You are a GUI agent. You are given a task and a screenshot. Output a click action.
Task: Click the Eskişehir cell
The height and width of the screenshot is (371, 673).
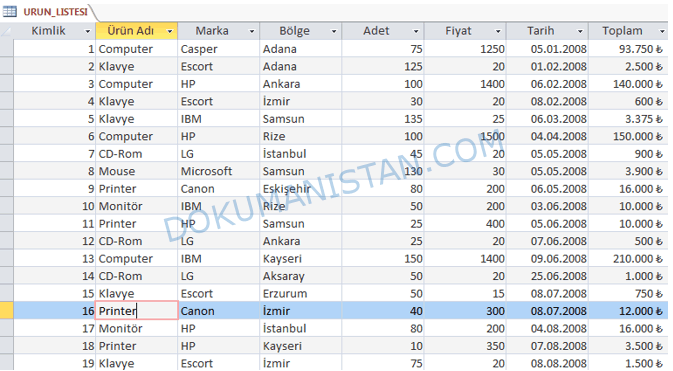pyautogui.click(x=300, y=189)
